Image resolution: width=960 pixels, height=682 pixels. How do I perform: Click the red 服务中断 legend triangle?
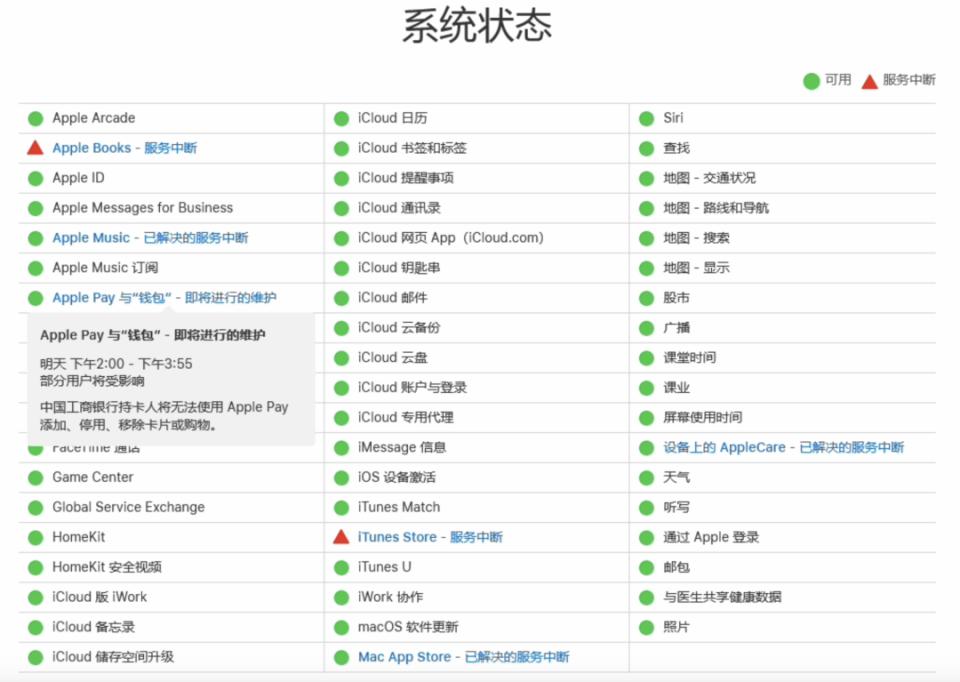click(869, 81)
